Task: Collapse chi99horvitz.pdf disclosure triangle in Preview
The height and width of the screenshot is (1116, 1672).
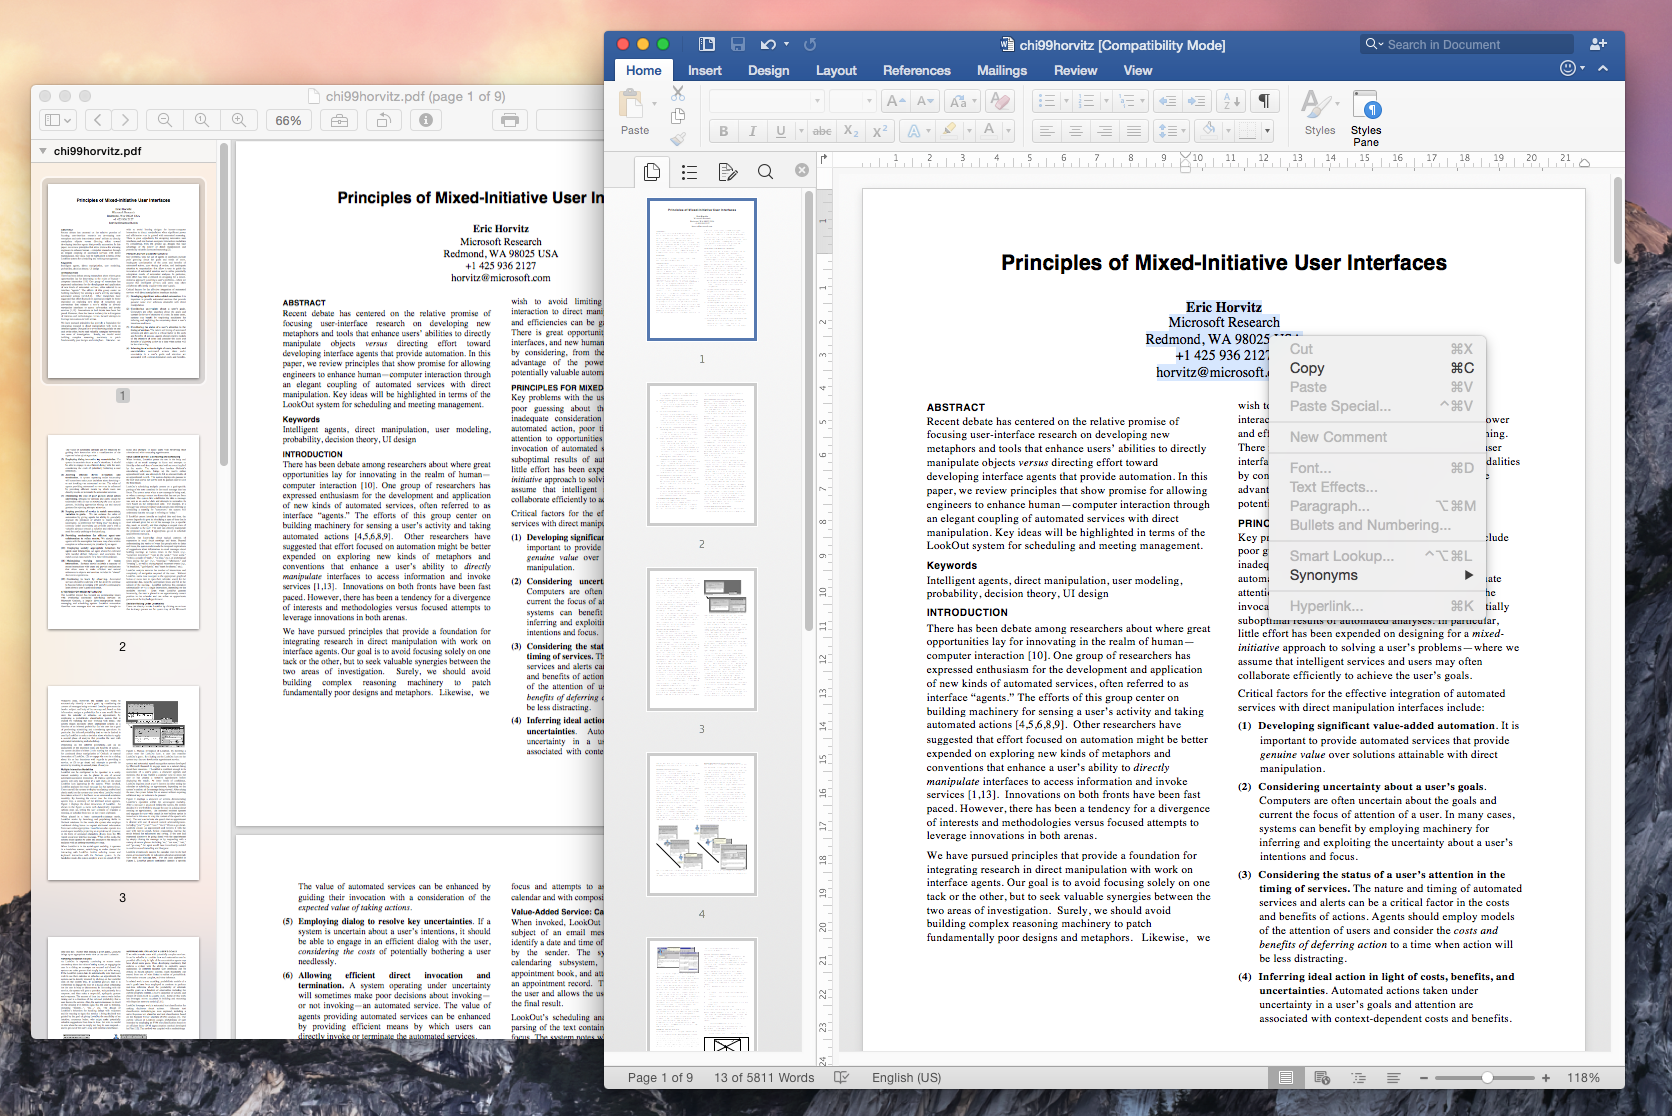Action: click(43, 151)
